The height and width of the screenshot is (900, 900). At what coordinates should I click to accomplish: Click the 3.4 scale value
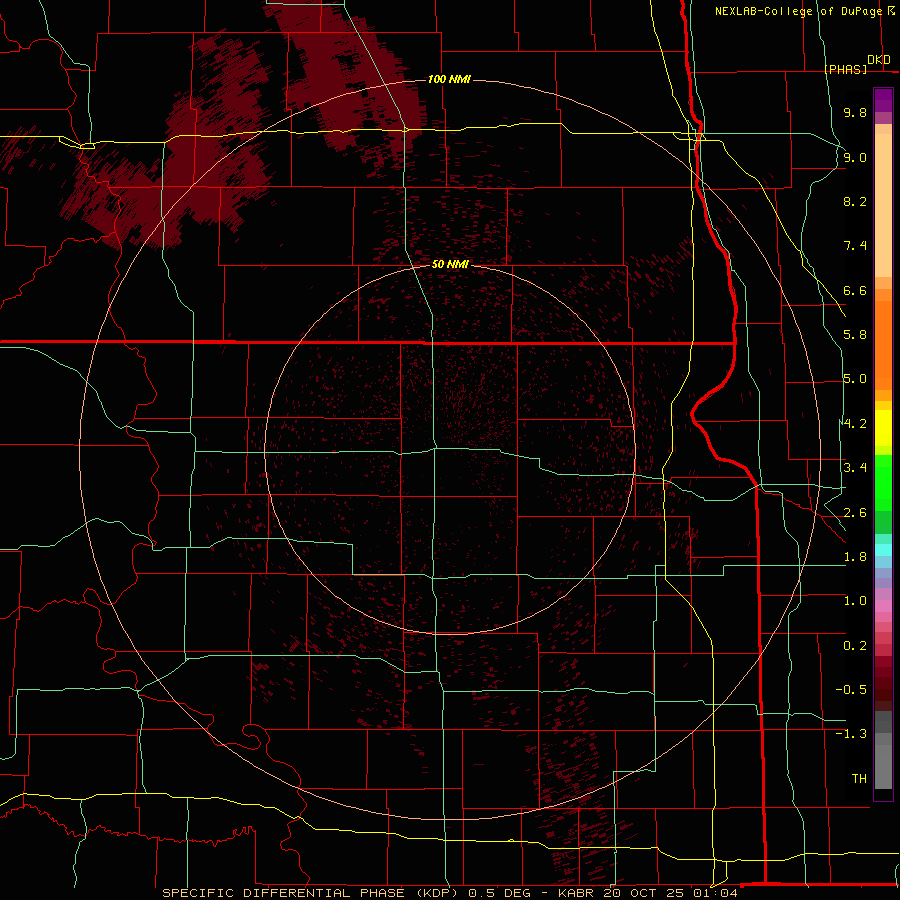pos(855,468)
